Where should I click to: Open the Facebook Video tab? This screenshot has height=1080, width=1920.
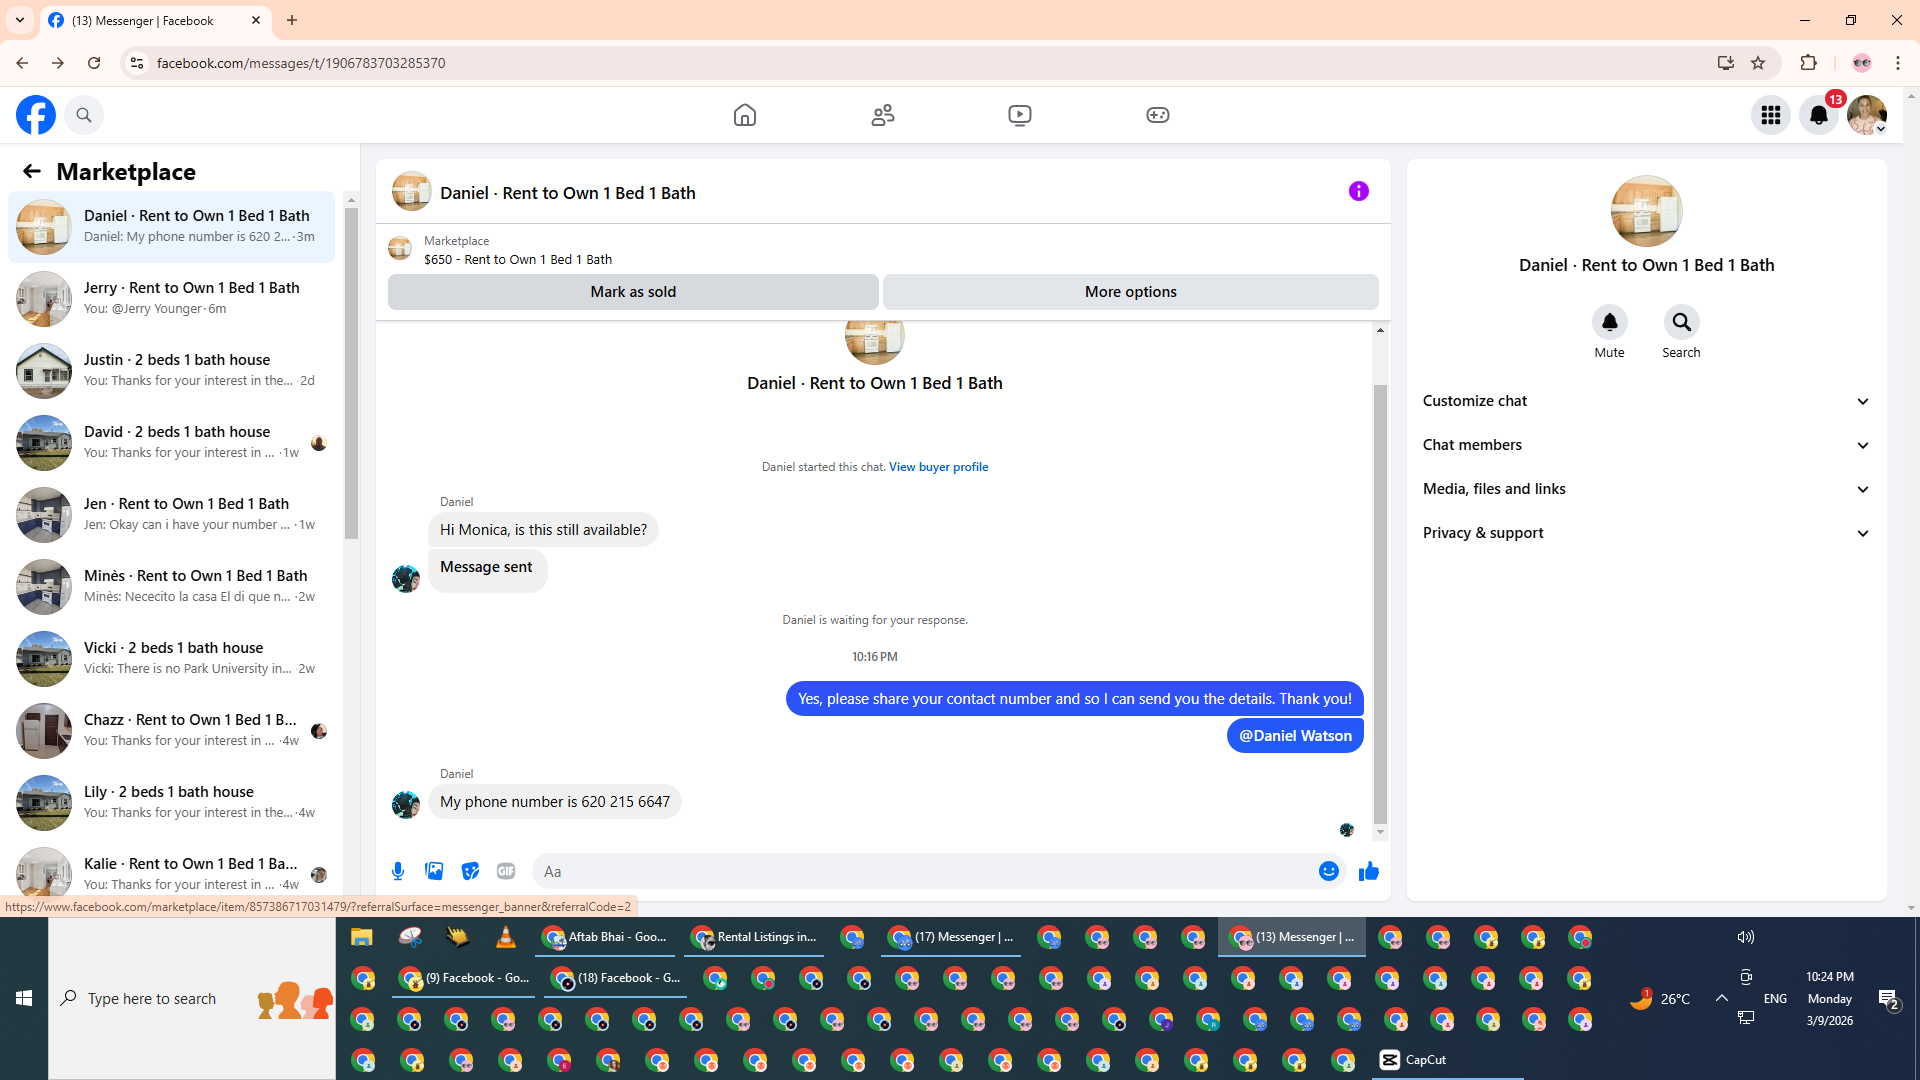(1019, 115)
